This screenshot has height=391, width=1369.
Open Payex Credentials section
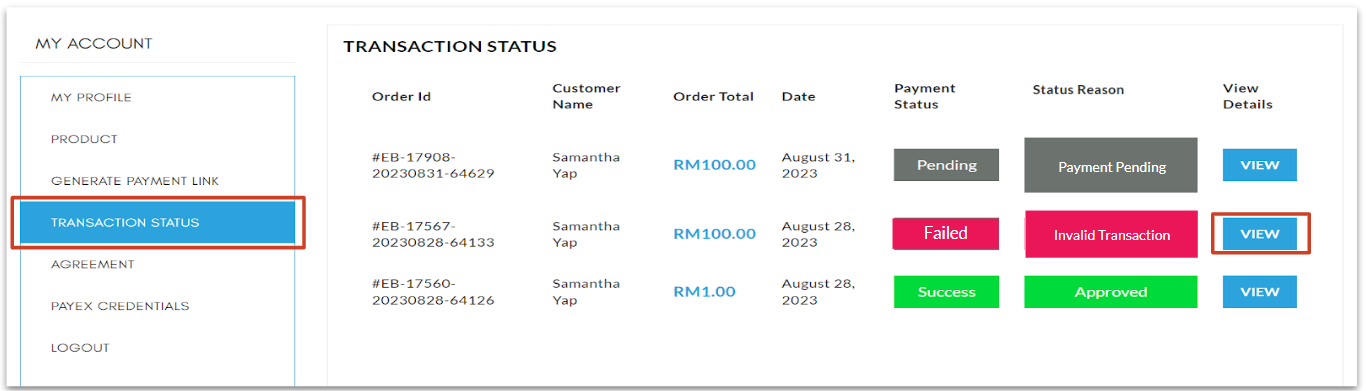120,306
